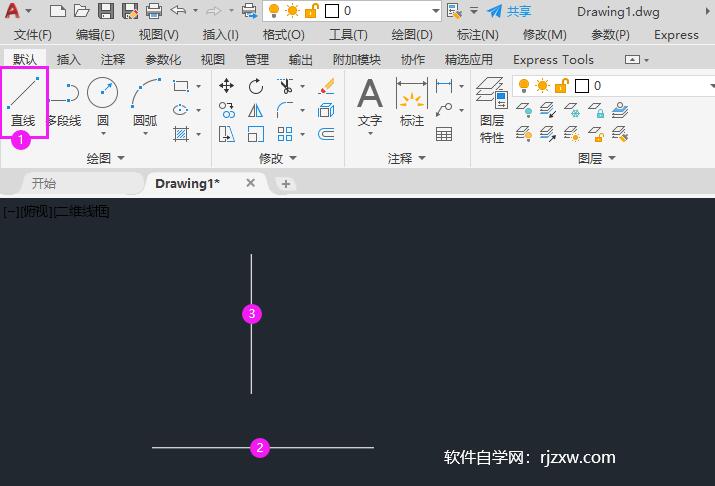Open the 文件(F) menu
715x486 pixels.
click(32, 35)
